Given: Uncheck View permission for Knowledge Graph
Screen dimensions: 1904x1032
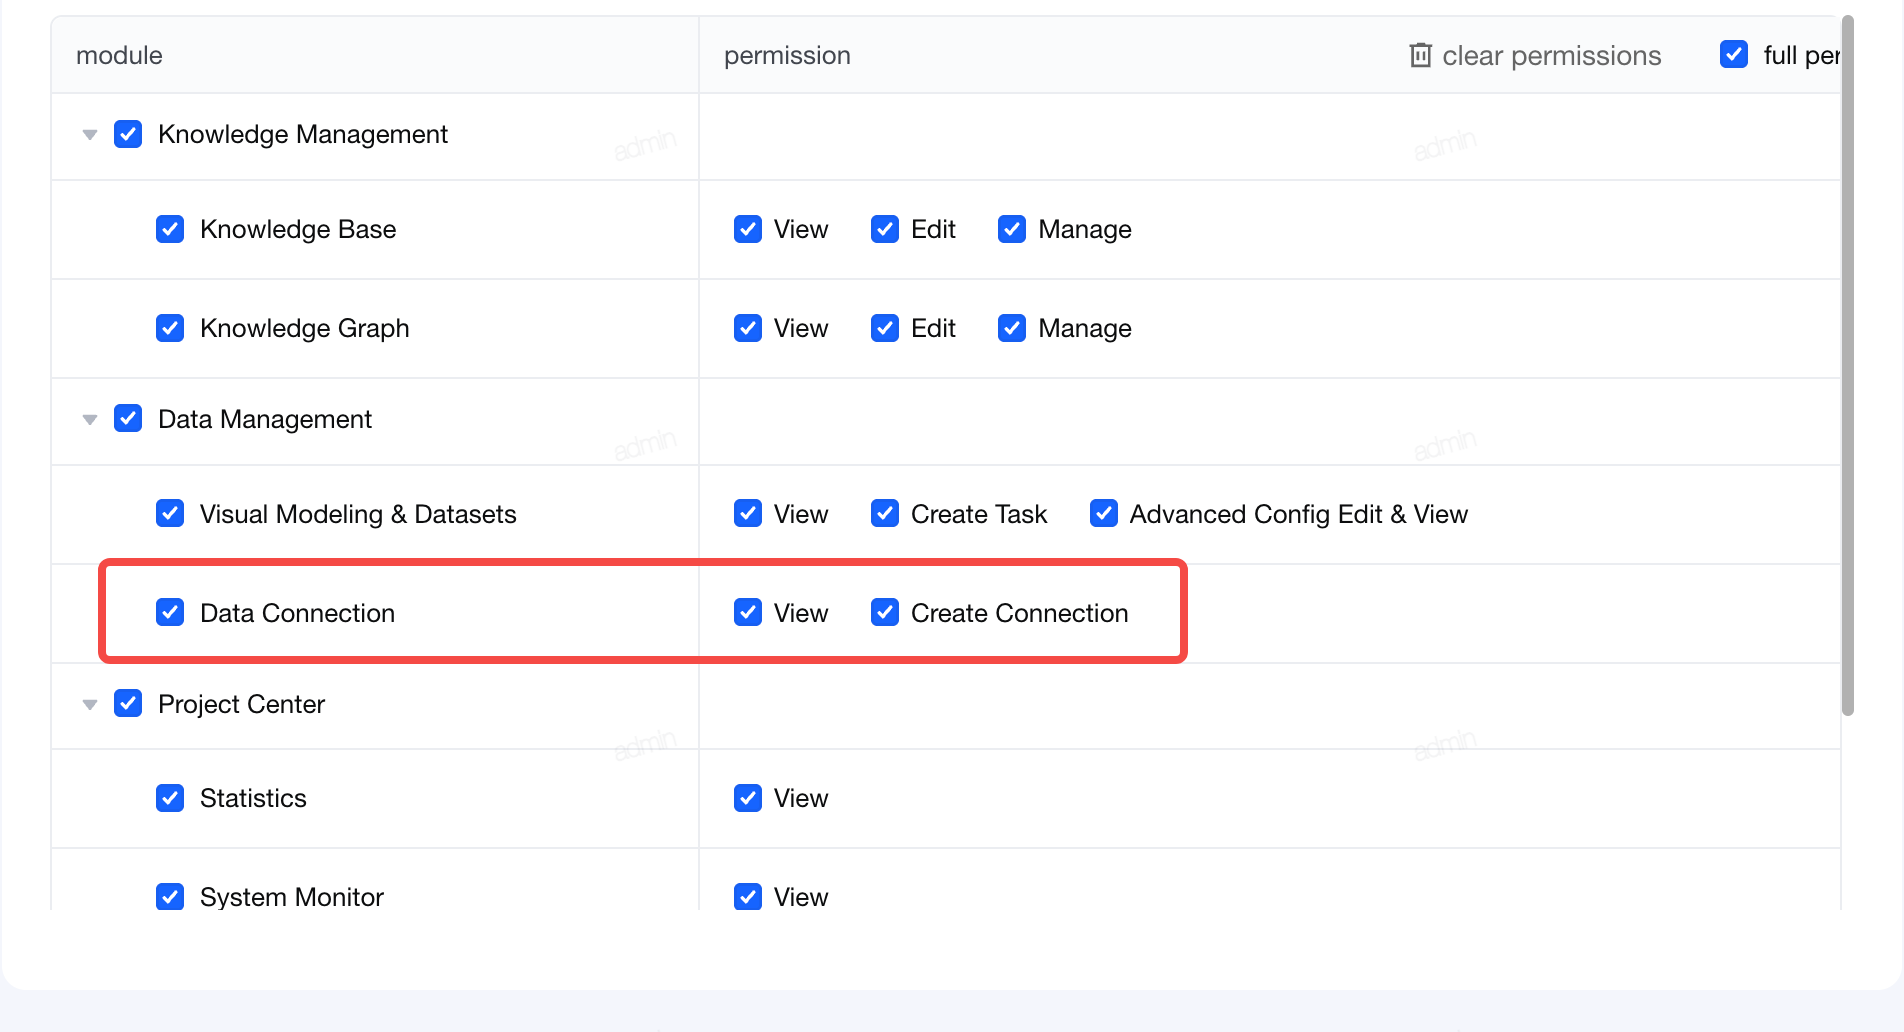Looking at the screenshot, I should (748, 328).
